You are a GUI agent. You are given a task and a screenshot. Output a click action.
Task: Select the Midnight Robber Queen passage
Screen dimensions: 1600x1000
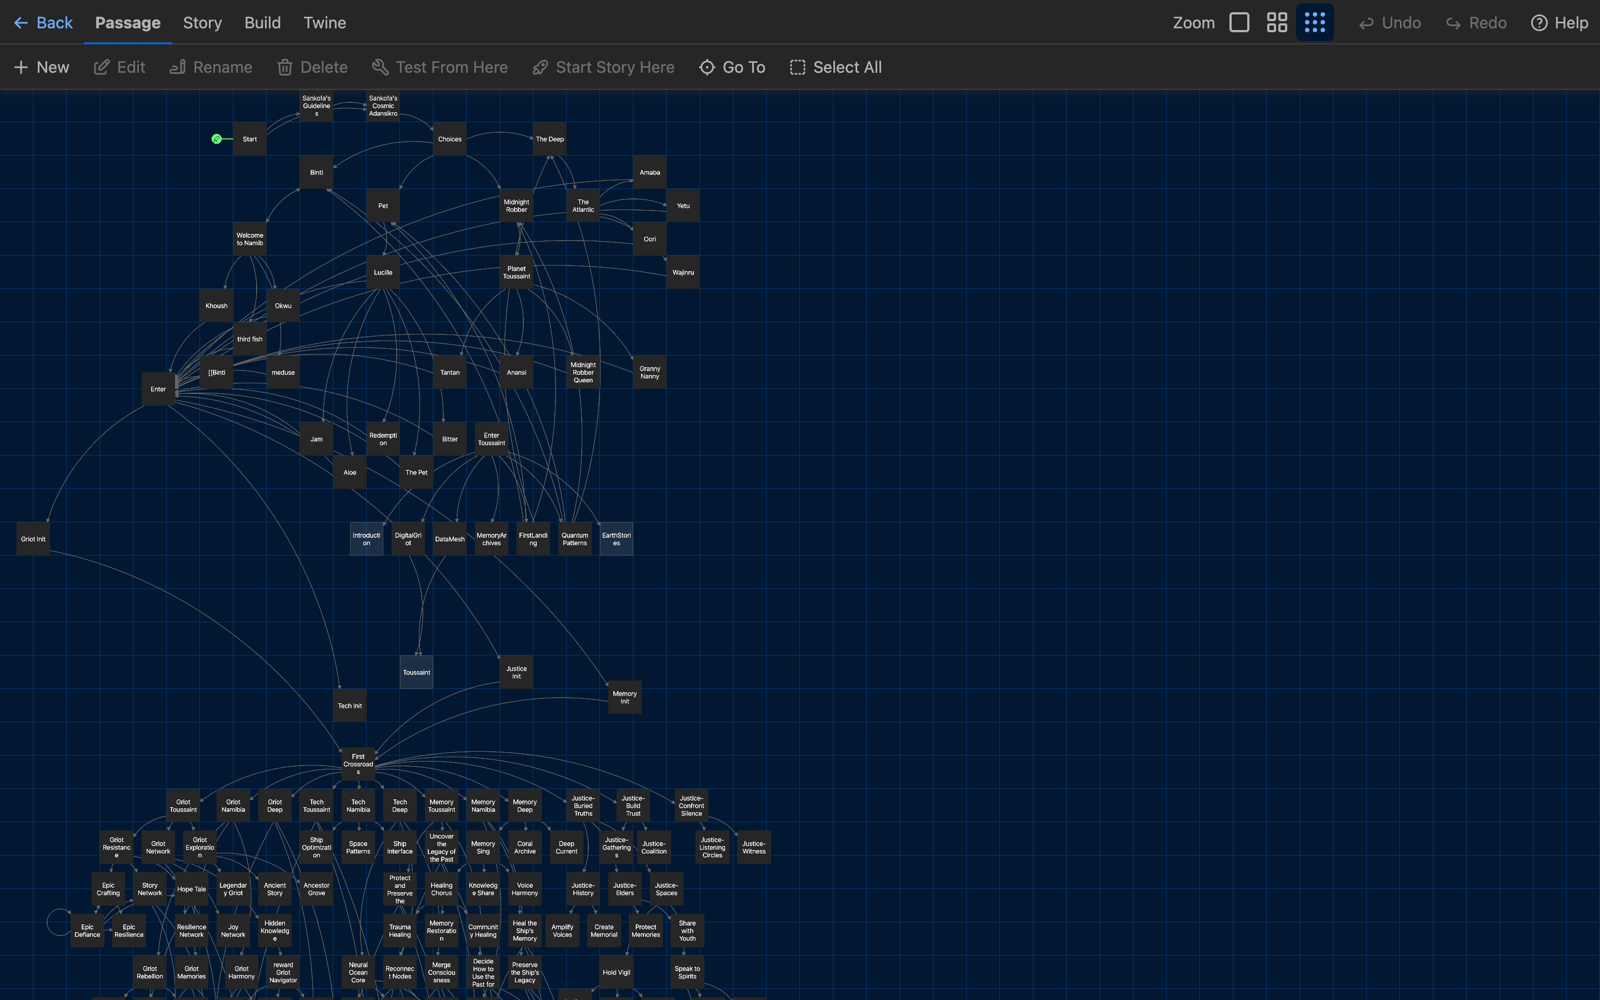(x=583, y=372)
